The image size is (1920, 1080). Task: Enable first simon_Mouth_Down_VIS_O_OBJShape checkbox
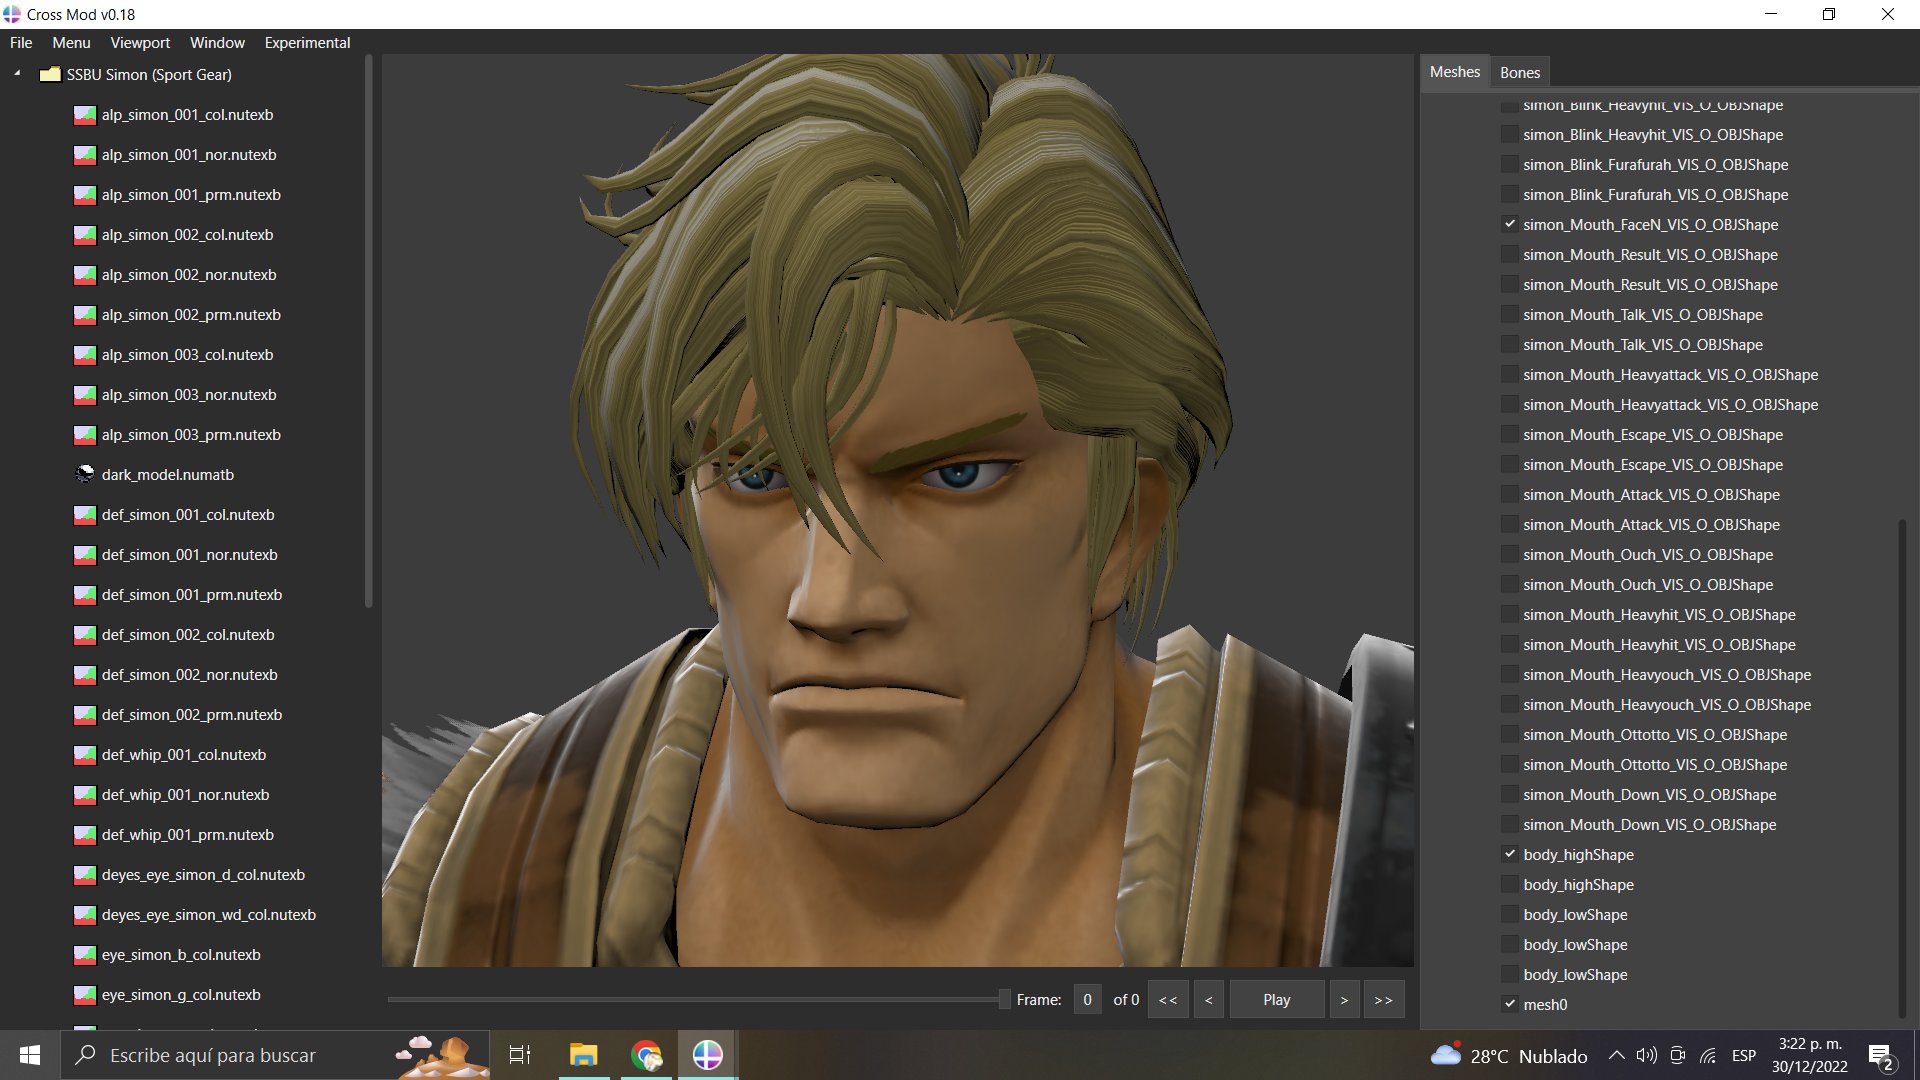pyautogui.click(x=1510, y=795)
